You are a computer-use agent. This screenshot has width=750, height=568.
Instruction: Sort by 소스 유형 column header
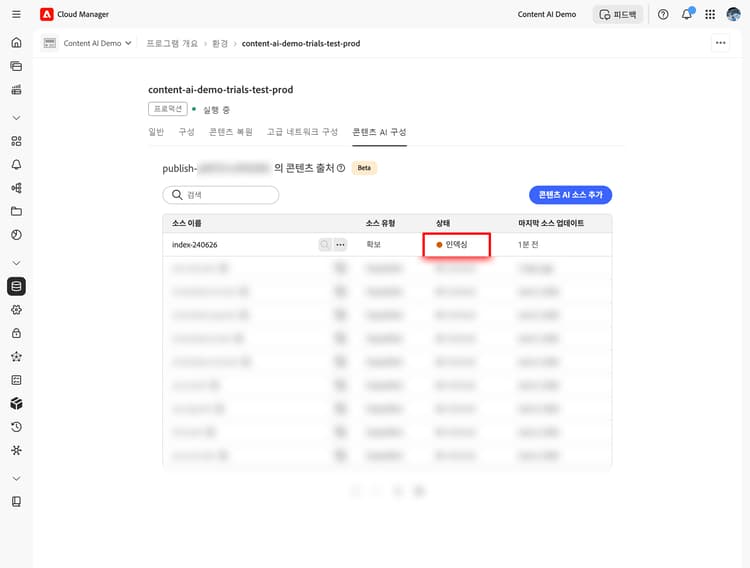[381, 223]
